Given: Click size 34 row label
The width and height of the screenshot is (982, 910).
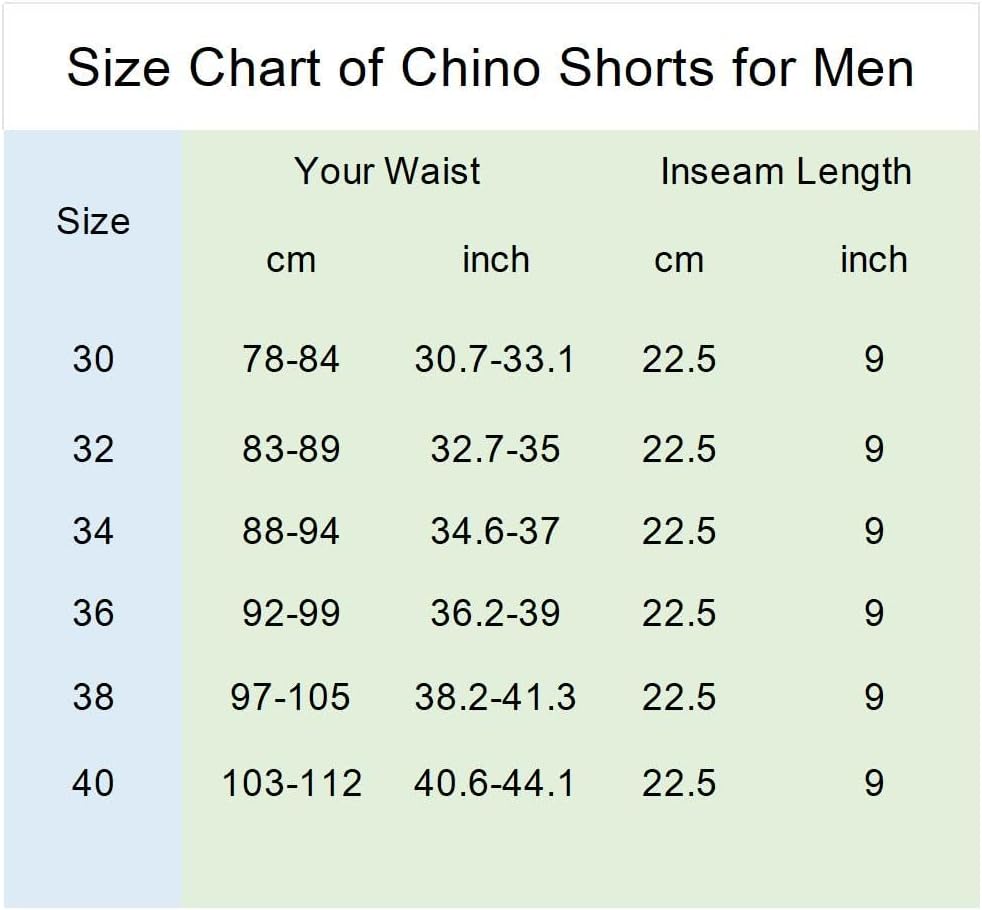Looking at the screenshot, I should tap(93, 531).
